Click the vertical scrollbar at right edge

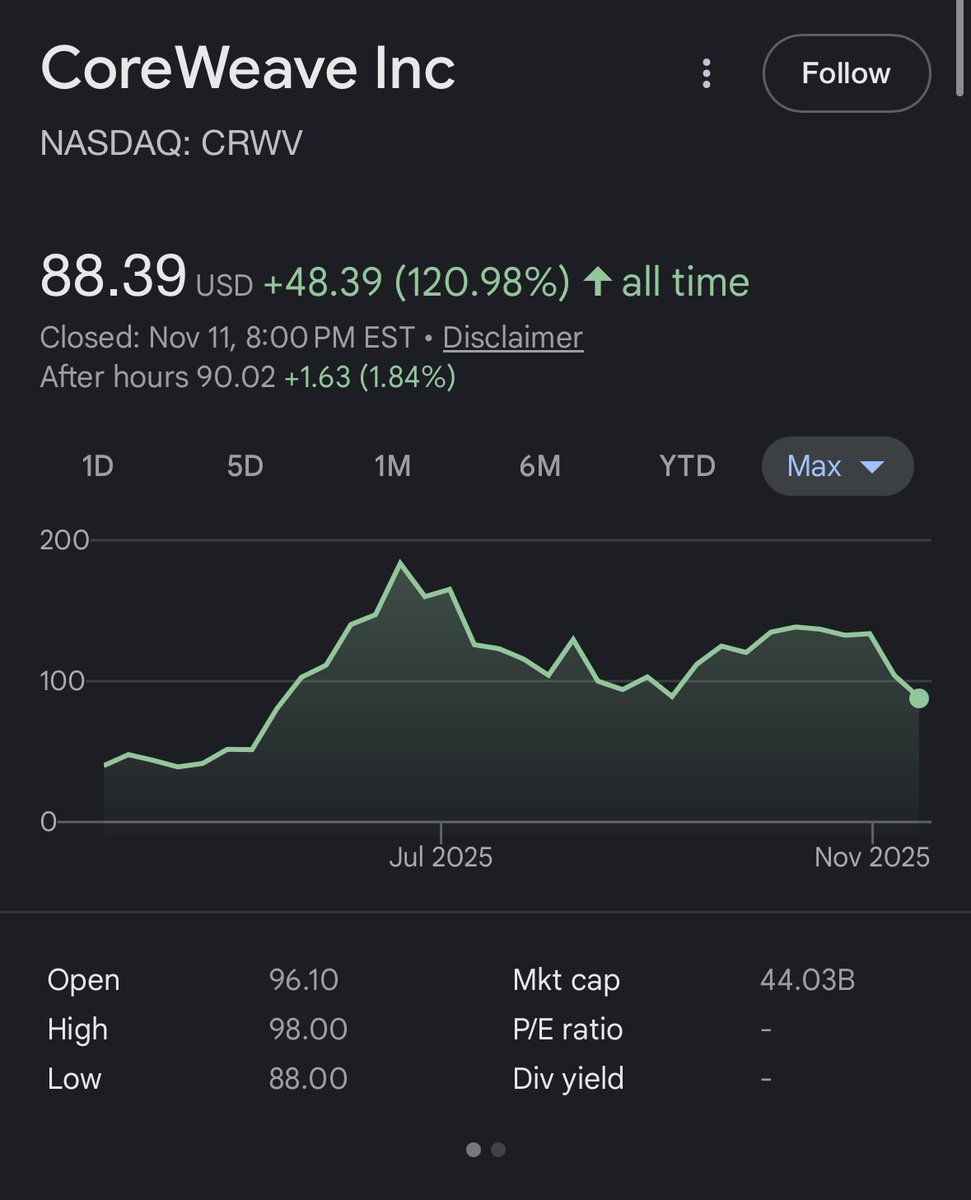962,50
